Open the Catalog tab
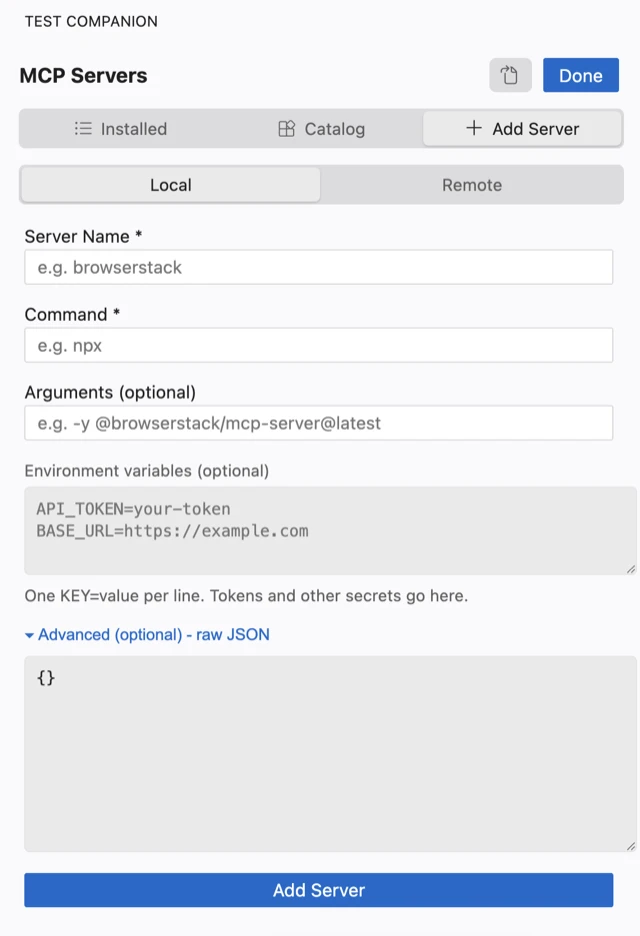The image size is (640, 936). pyautogui.click(x=321, y=129)
